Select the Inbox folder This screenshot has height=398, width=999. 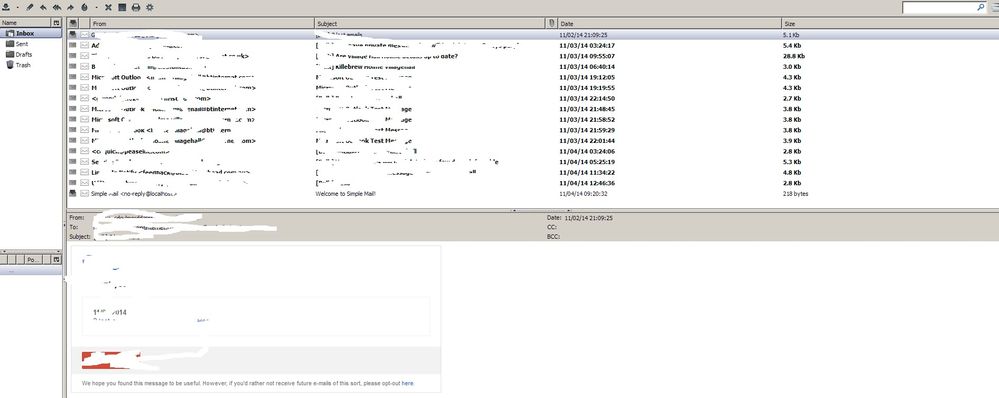(31, 33)
